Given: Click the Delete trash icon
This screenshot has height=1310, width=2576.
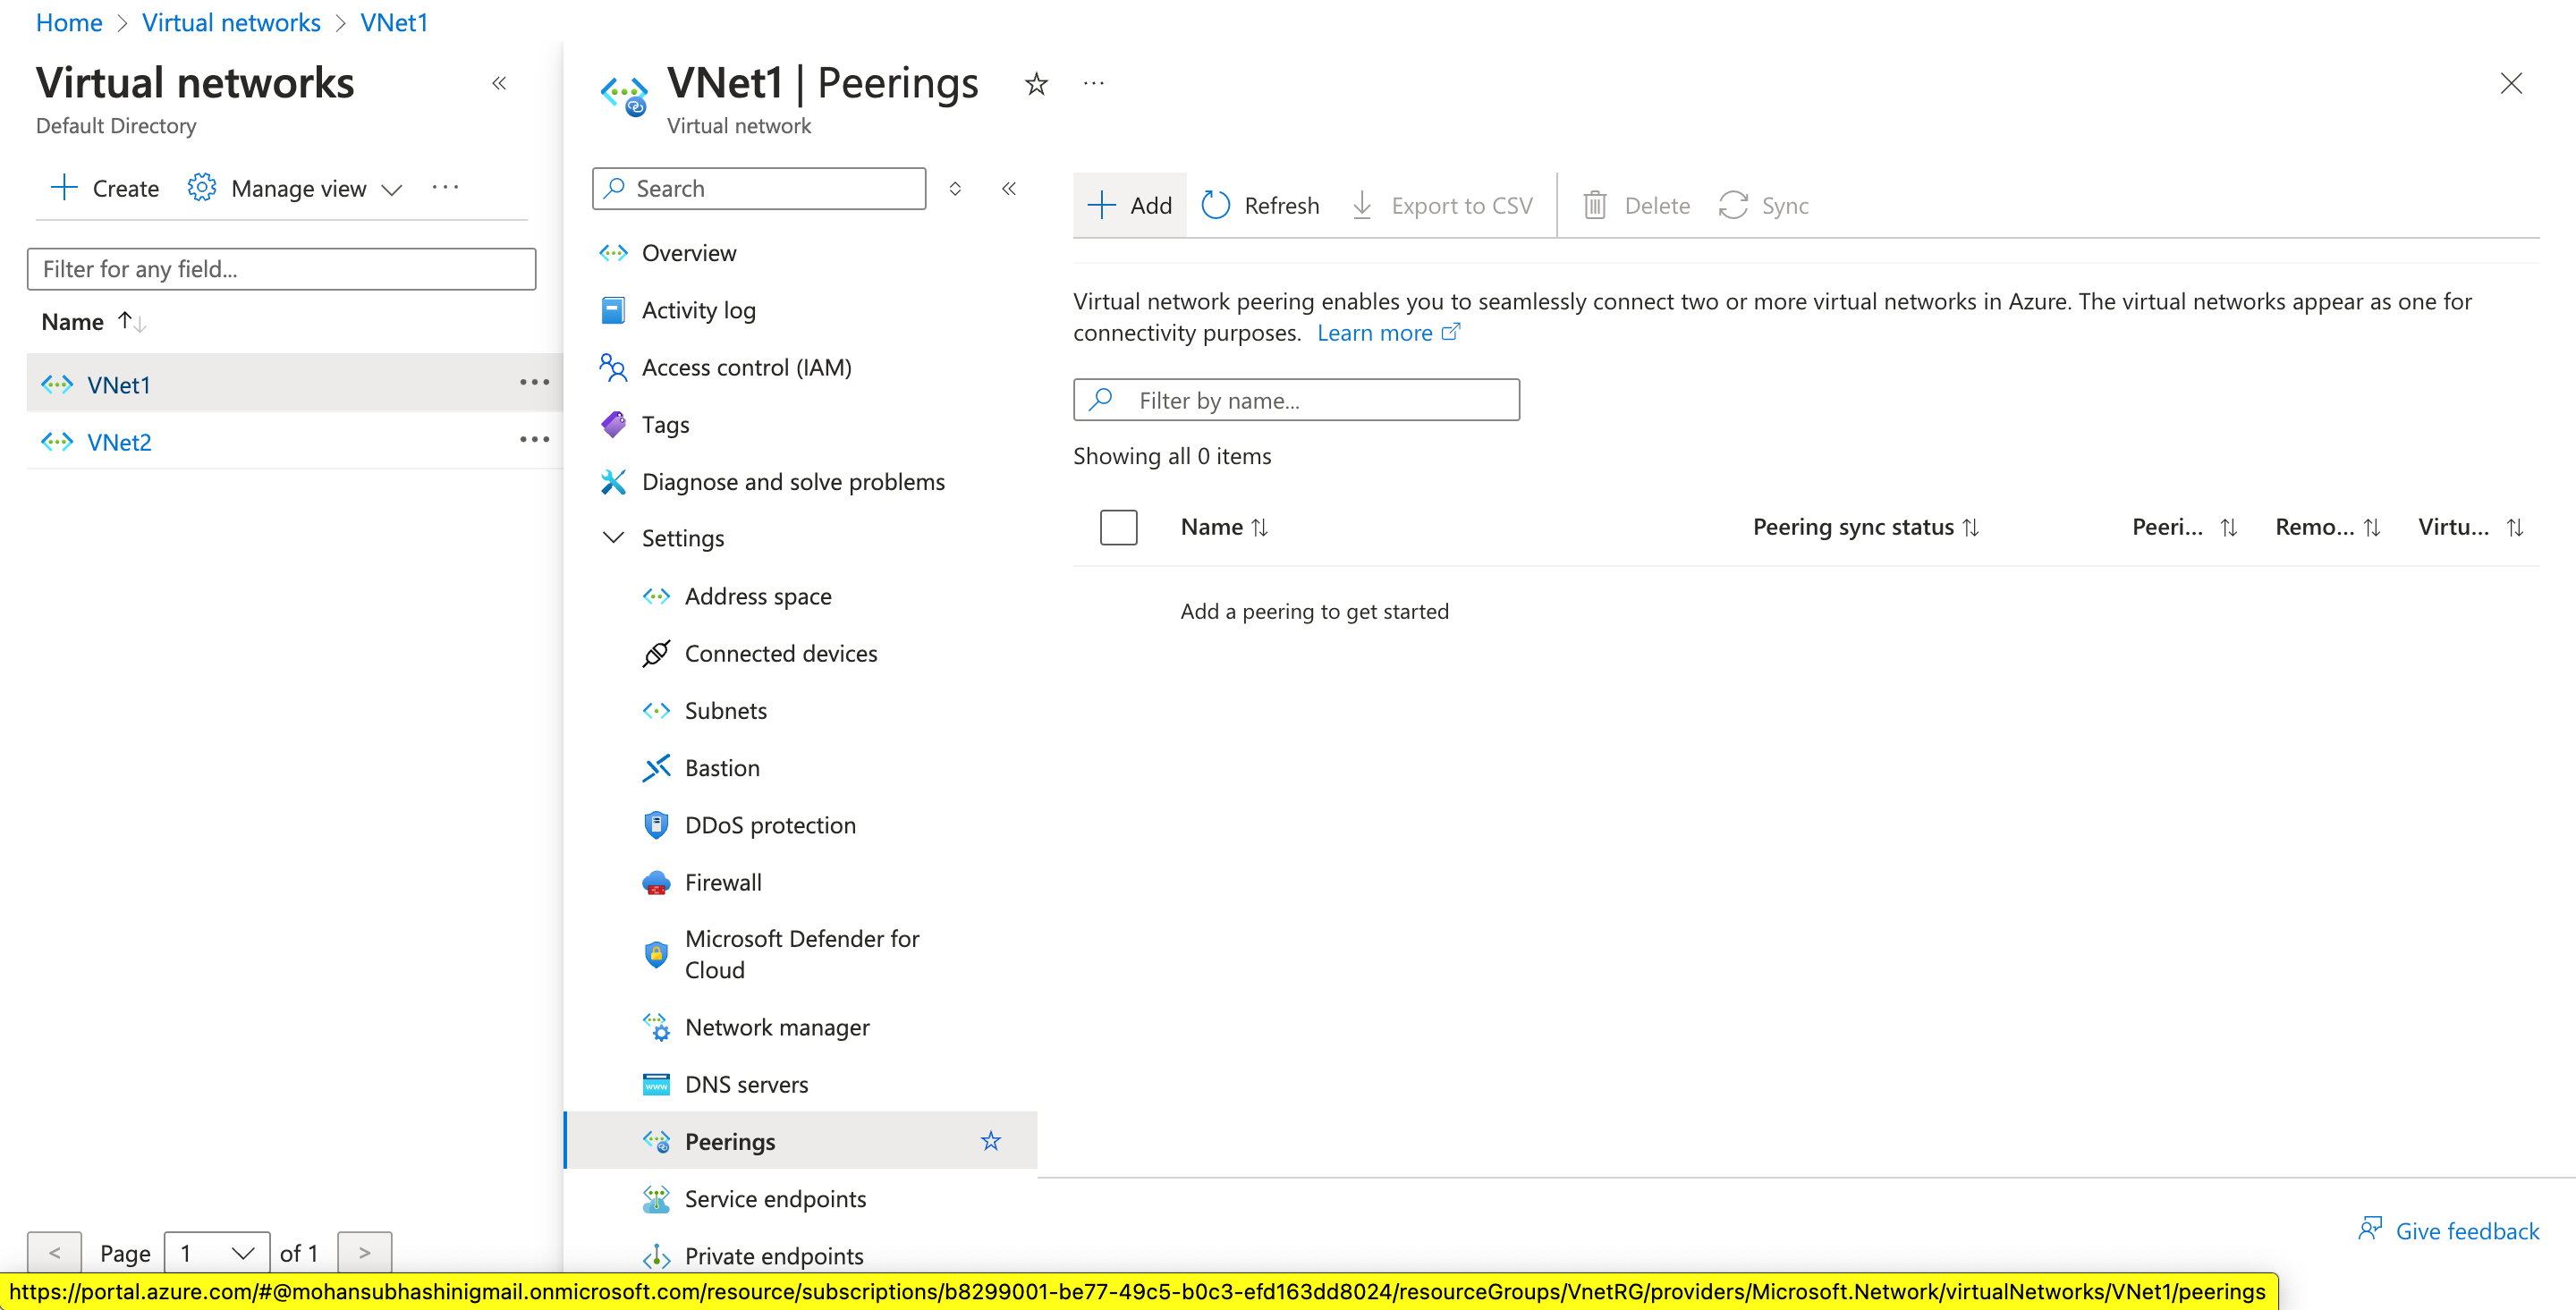Looking at the screenshot, I should 1596,205.
